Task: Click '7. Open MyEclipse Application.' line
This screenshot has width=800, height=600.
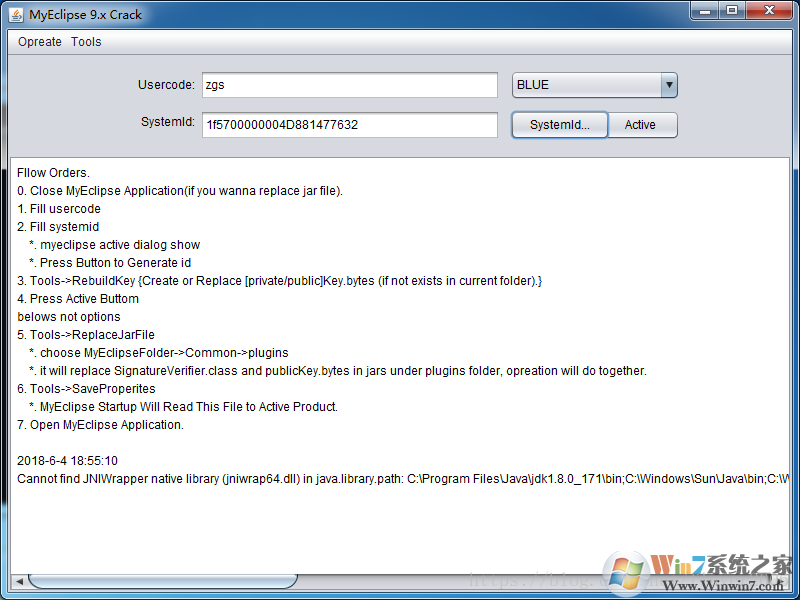Action: [x=101, y=424]
